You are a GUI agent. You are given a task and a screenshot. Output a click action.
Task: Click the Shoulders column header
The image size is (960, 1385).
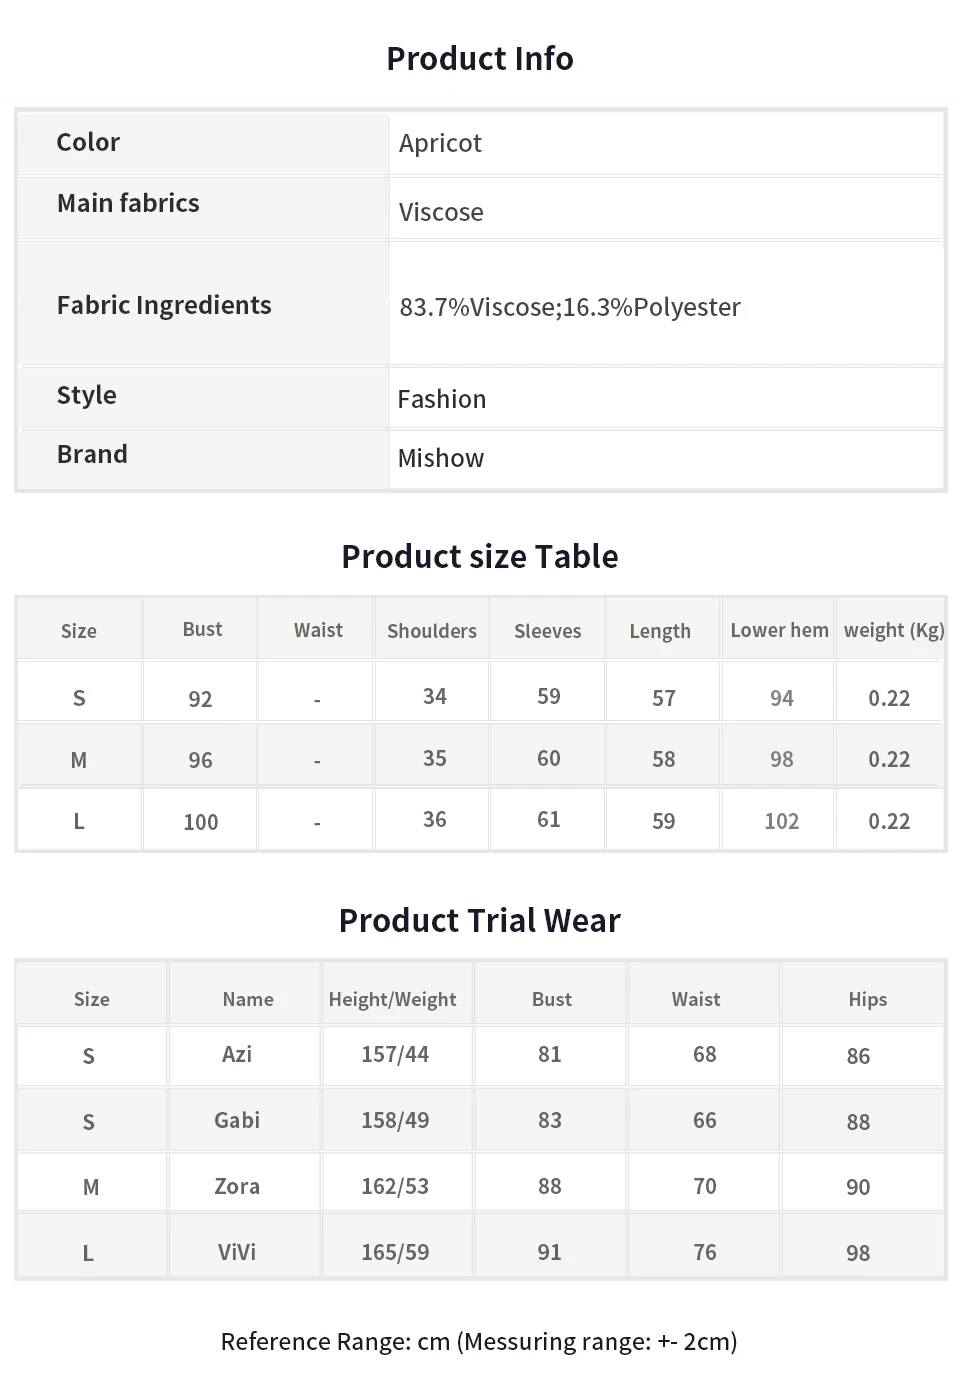tap(432, 631)
